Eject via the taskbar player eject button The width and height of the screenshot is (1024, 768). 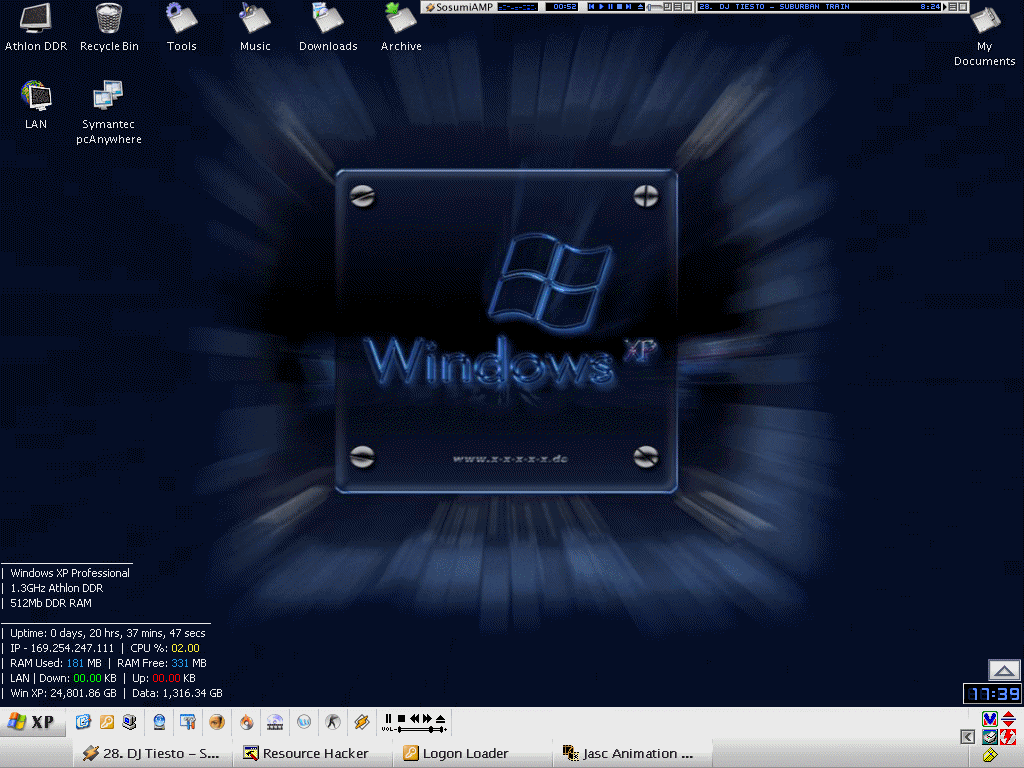440,718
